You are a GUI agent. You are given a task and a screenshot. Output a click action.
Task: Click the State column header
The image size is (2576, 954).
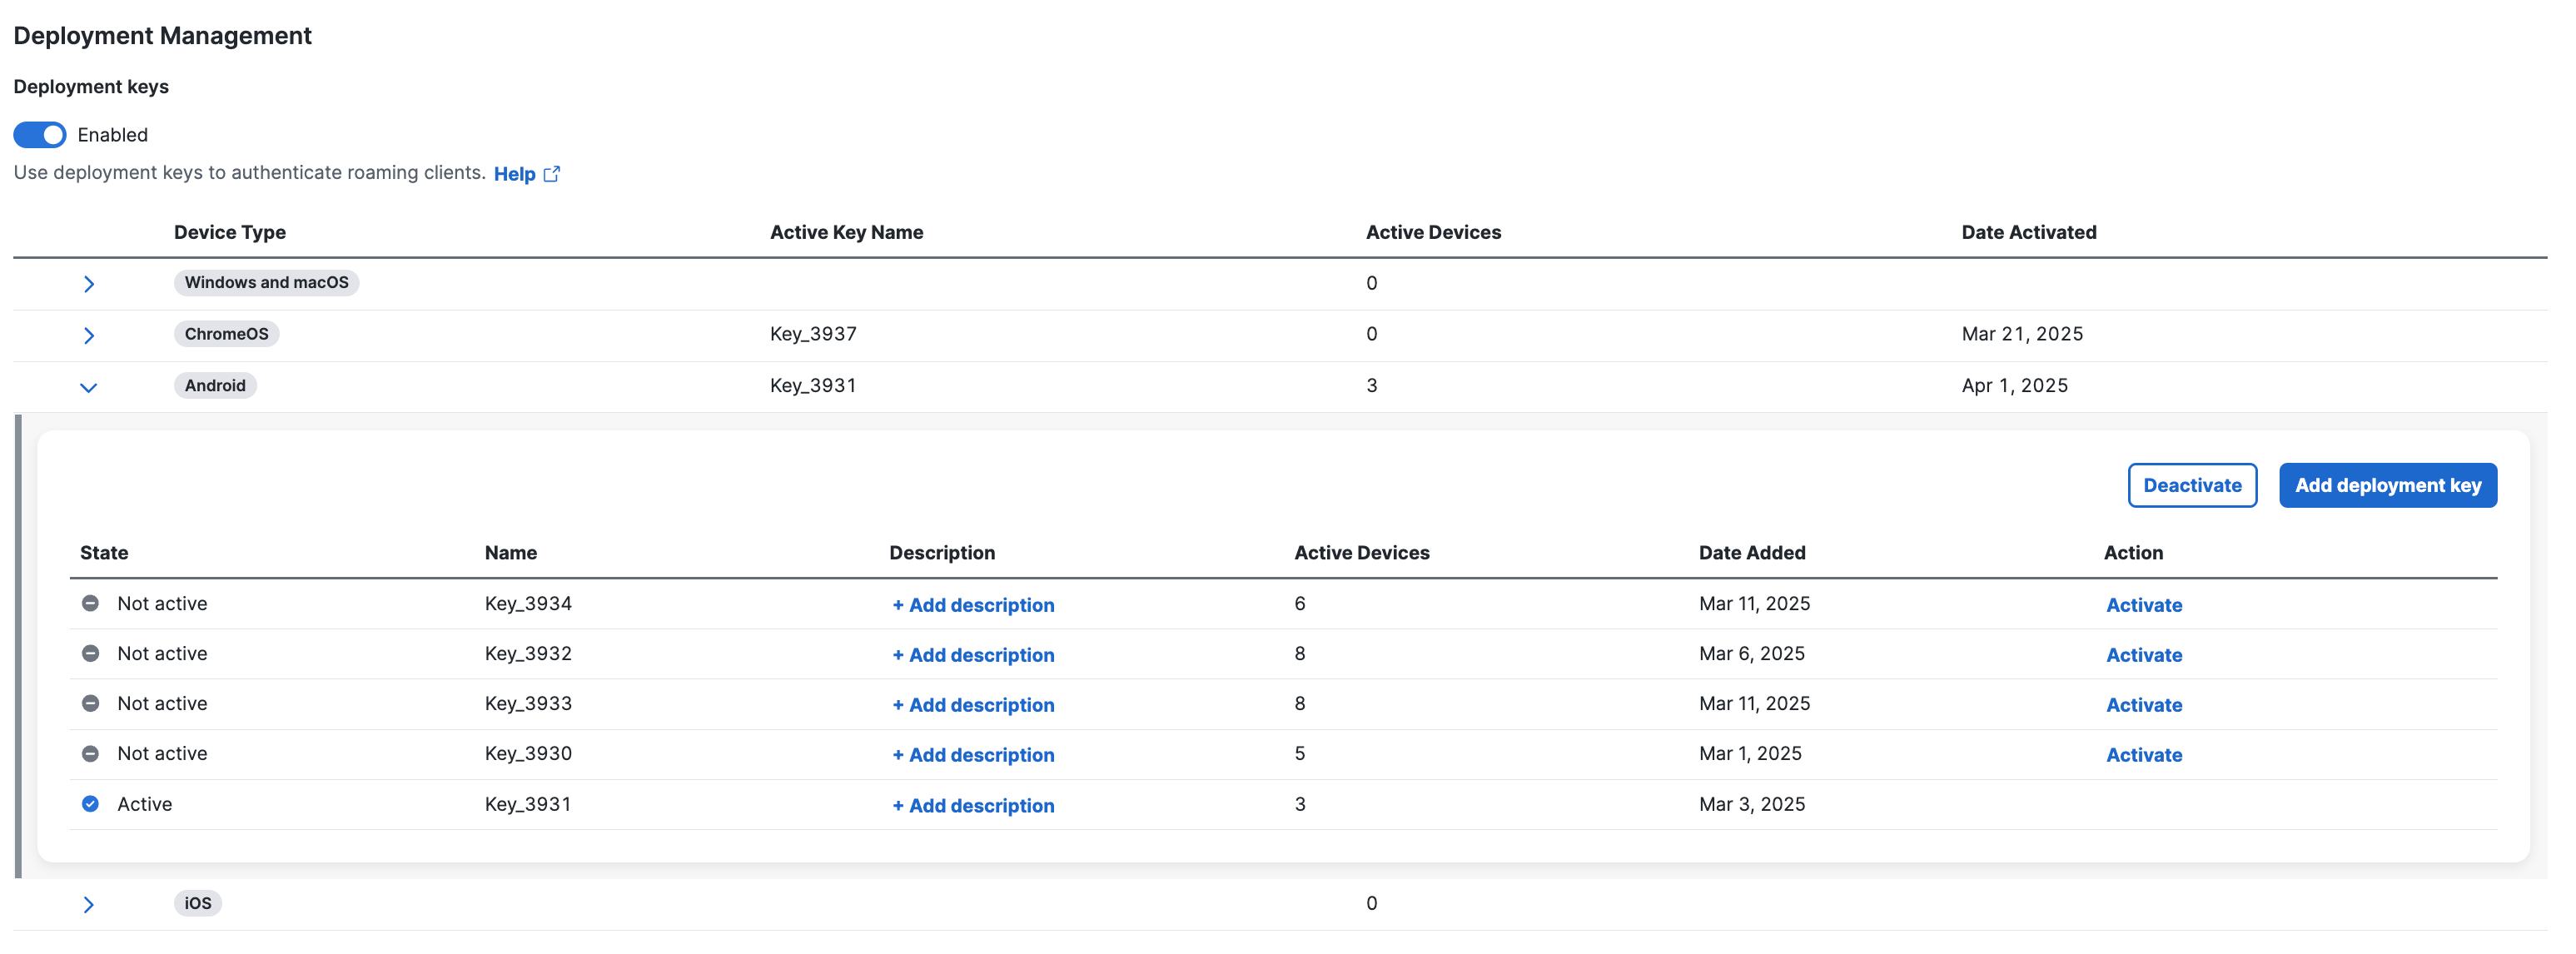(x=104, y=553)
